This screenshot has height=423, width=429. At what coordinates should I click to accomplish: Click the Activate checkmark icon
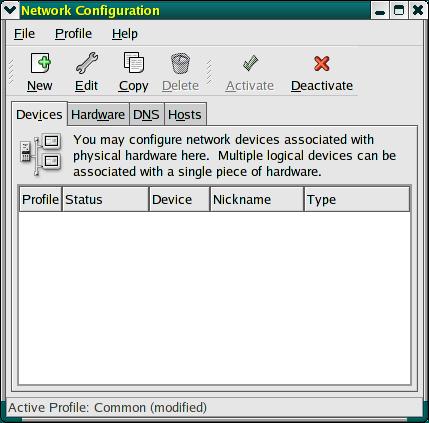tap(250, 63)
